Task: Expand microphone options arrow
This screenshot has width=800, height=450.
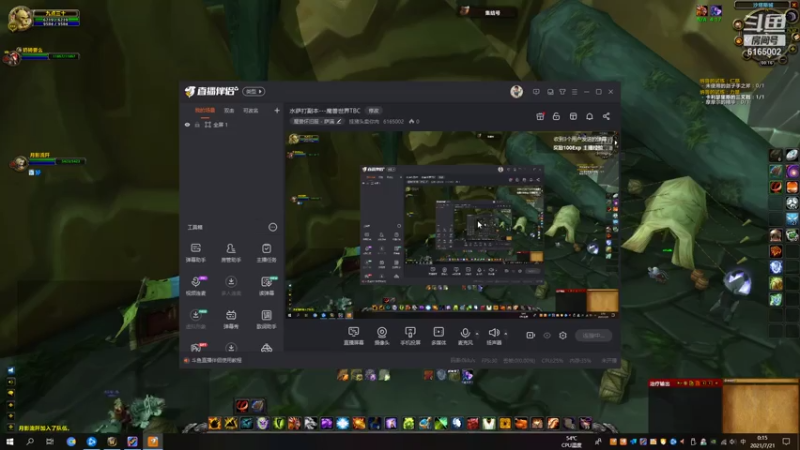Action: pos(477,334)
